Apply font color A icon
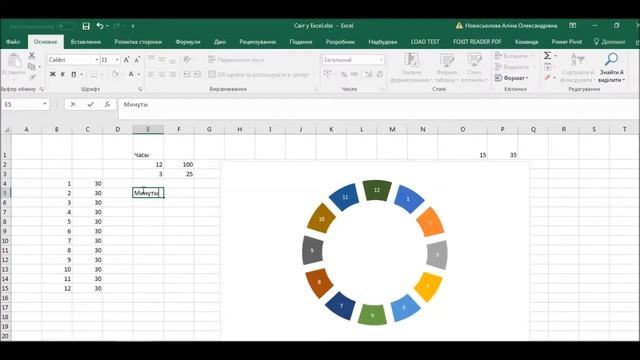640x360 pixels. pyautogui.click(x=131, y=74)
